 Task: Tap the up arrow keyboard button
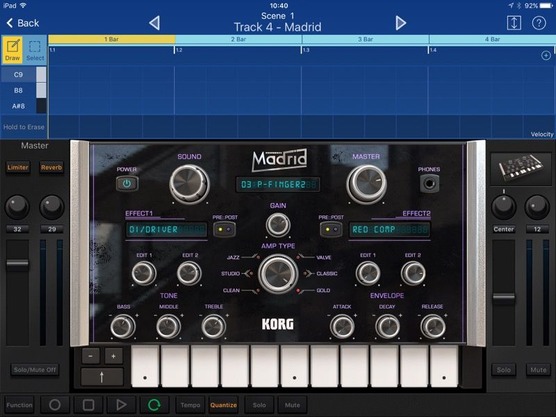(x=102, y=377)
